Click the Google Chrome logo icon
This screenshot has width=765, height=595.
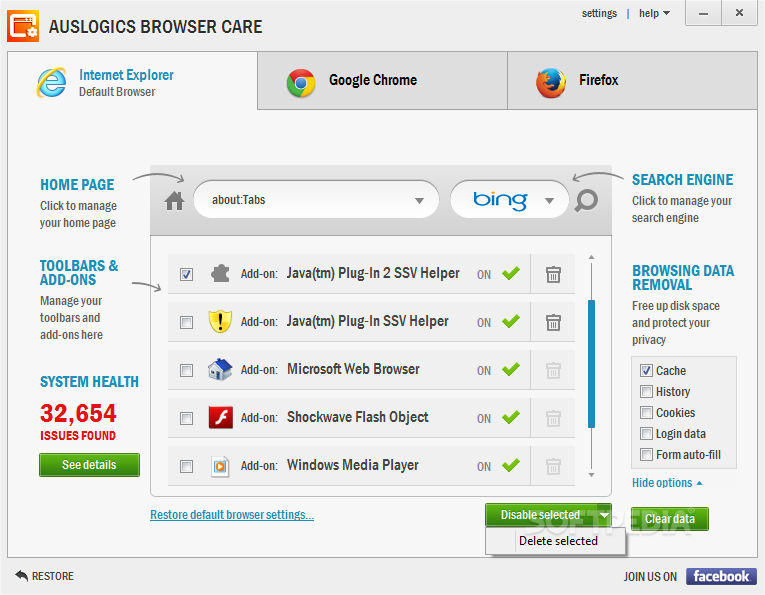point(301,83)
